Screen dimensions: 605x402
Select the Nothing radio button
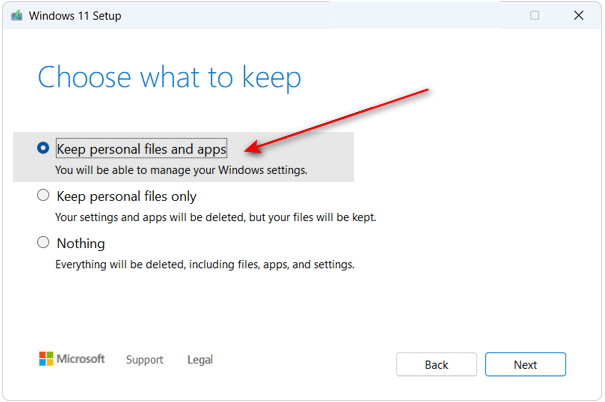click(43, 242)
